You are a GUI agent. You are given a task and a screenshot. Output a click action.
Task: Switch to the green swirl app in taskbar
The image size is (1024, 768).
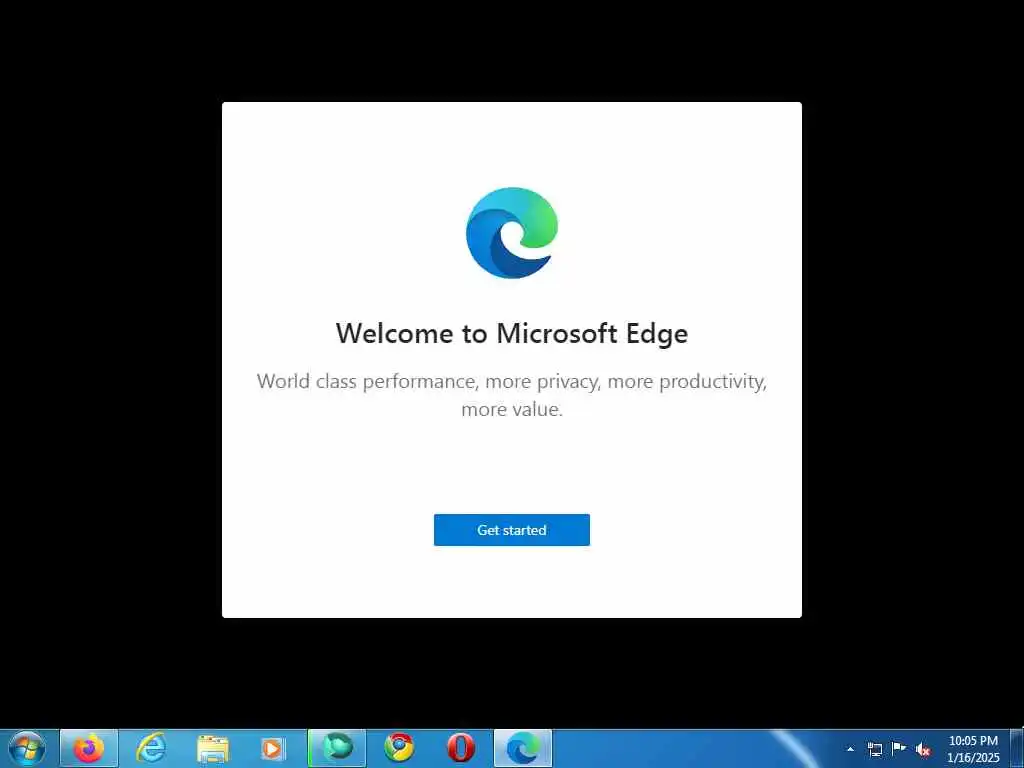337,748
